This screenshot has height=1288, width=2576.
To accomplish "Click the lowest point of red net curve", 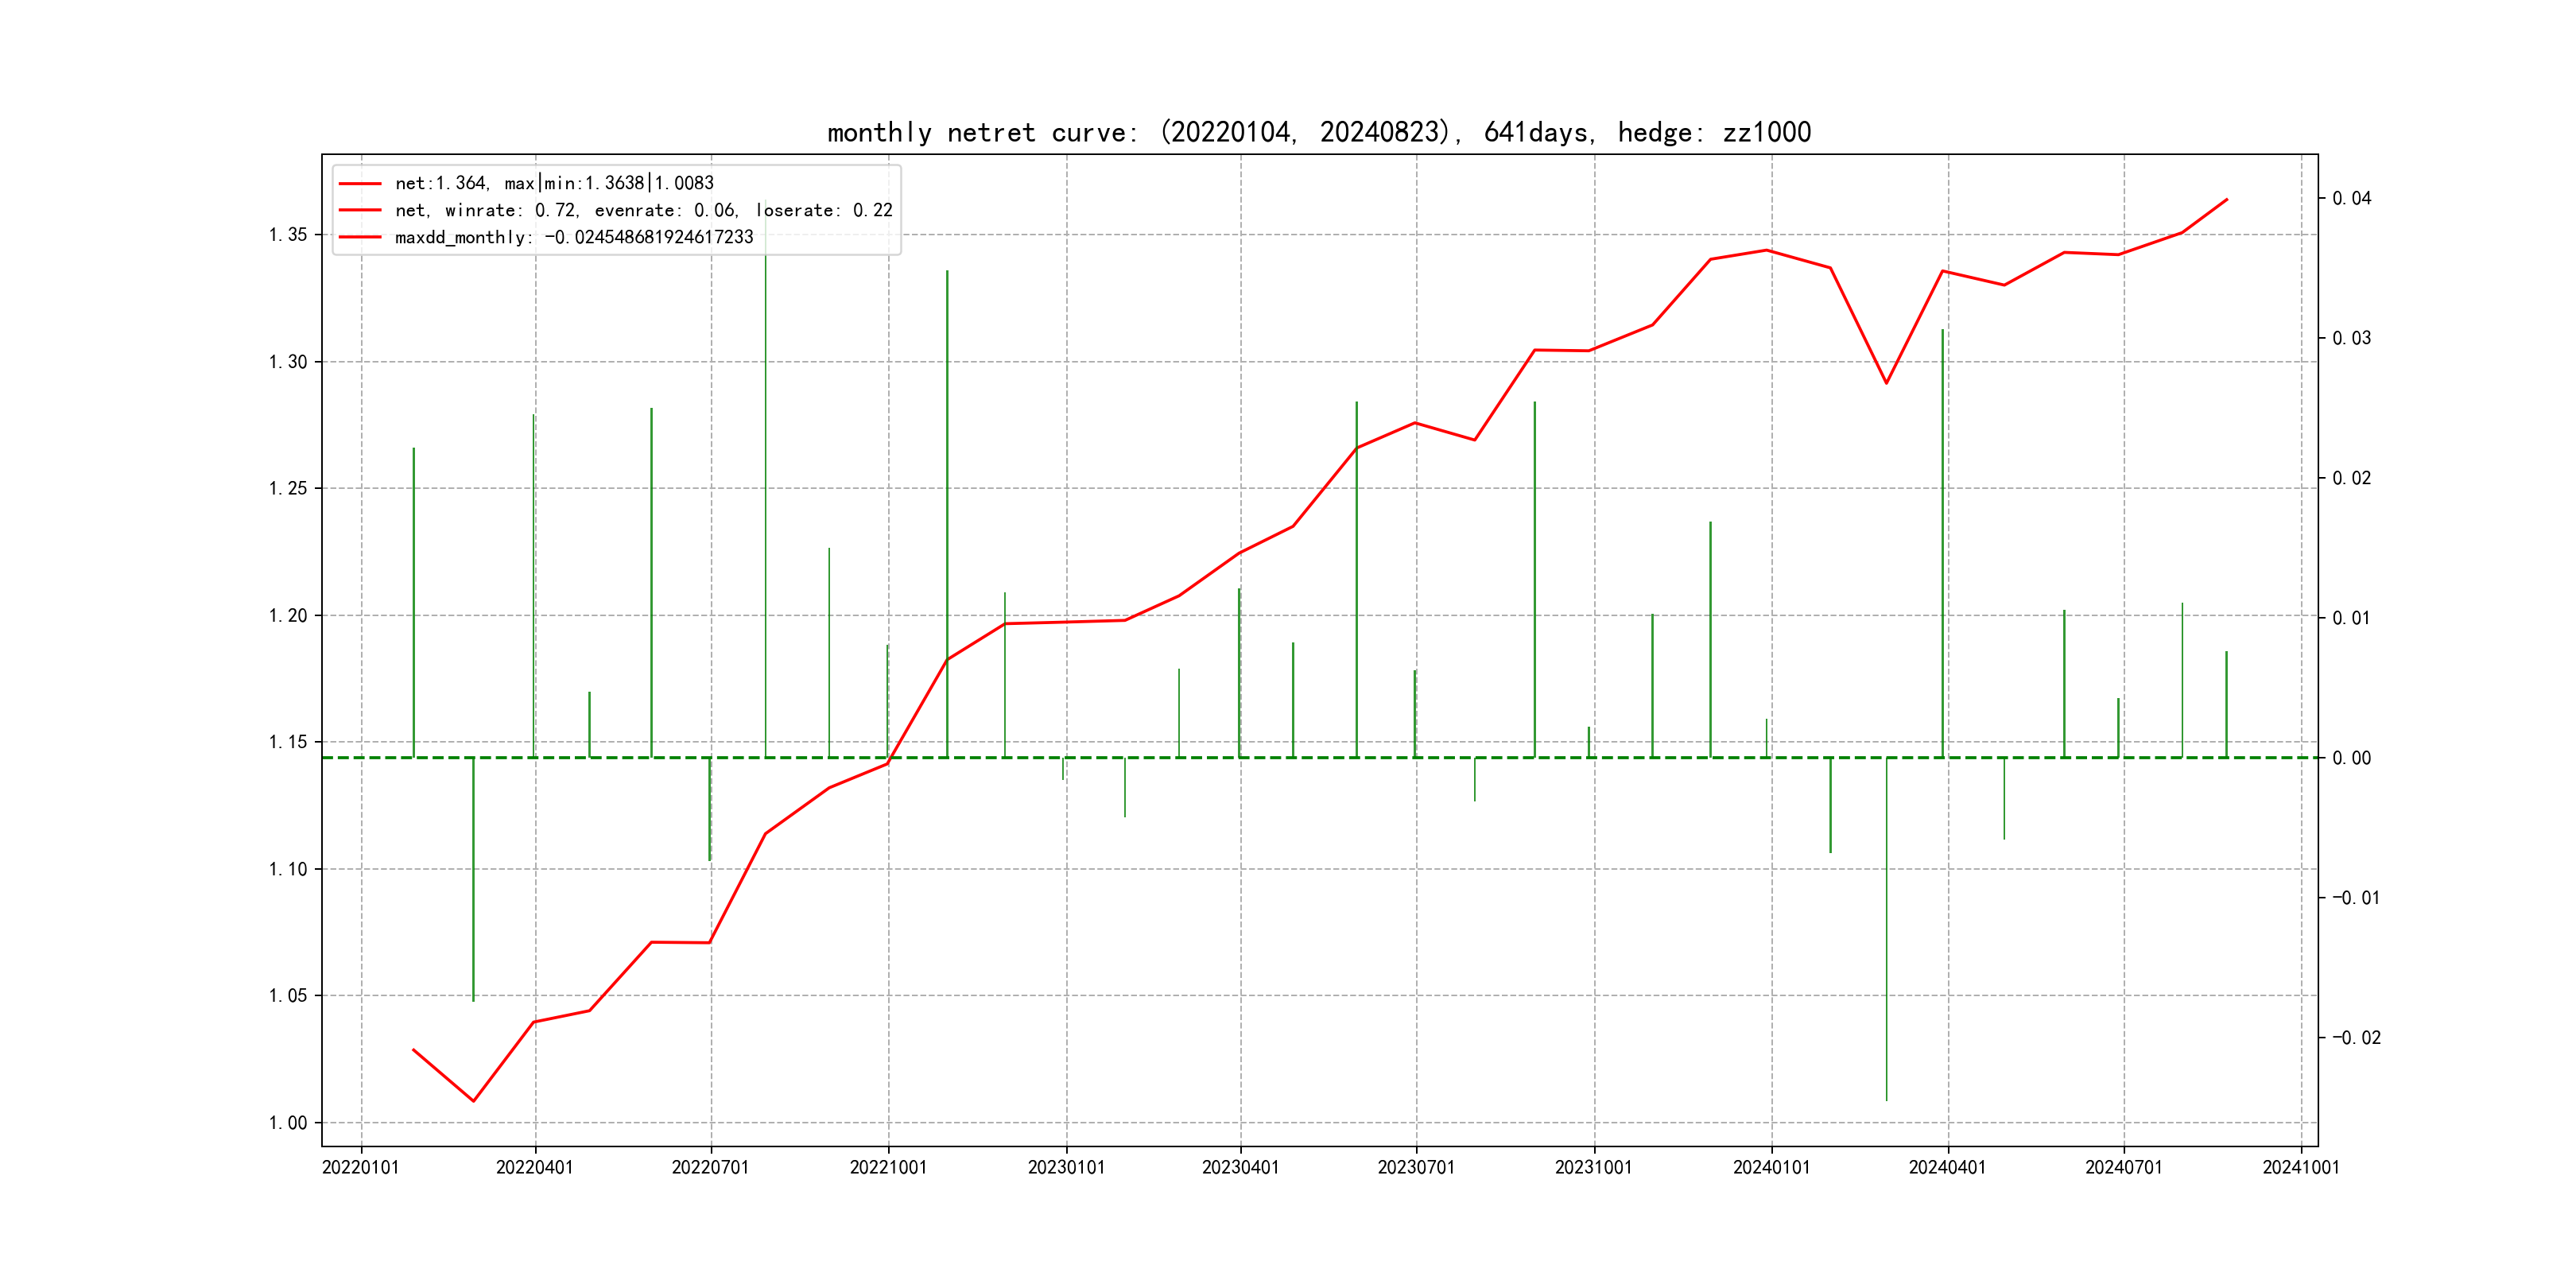I will [x=473, y=1101].
